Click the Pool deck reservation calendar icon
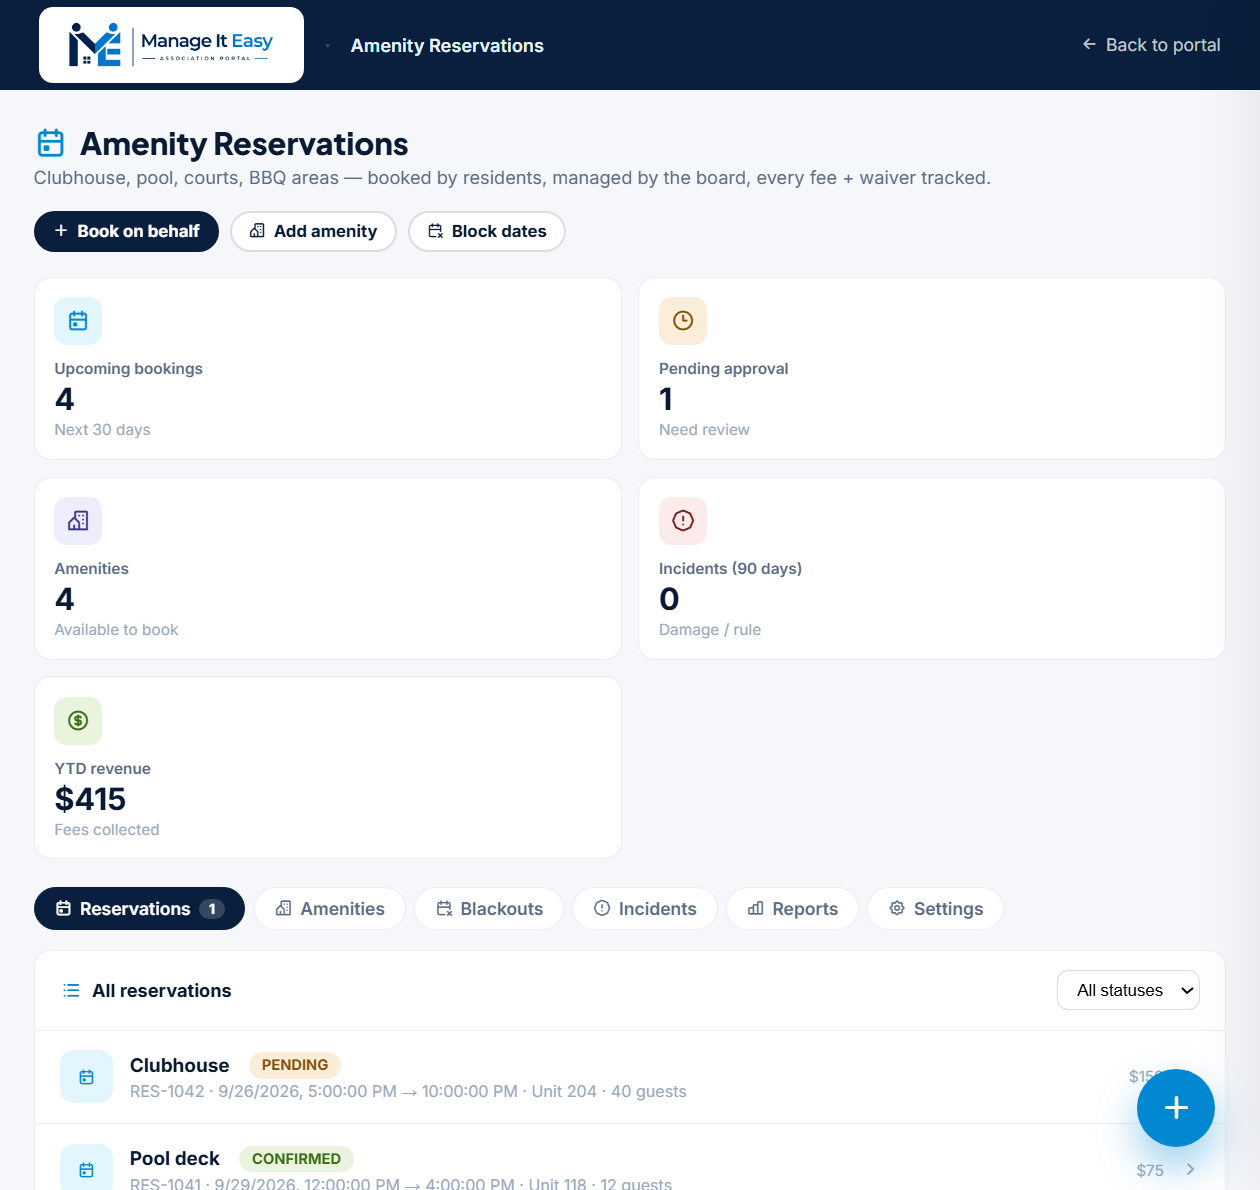Viewport: 1260px width, 1190px height. click(x=86, y=1168)
